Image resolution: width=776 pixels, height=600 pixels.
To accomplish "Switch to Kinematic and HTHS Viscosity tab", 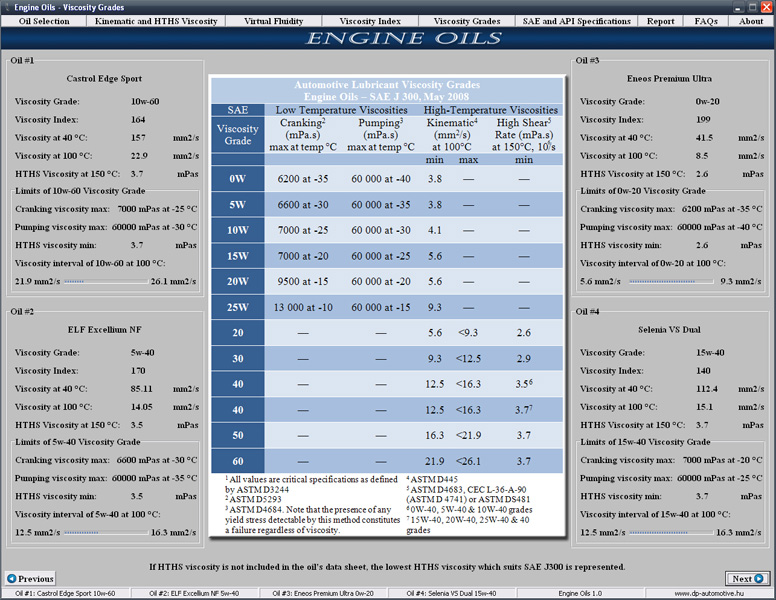I will [x=156, y=21].
